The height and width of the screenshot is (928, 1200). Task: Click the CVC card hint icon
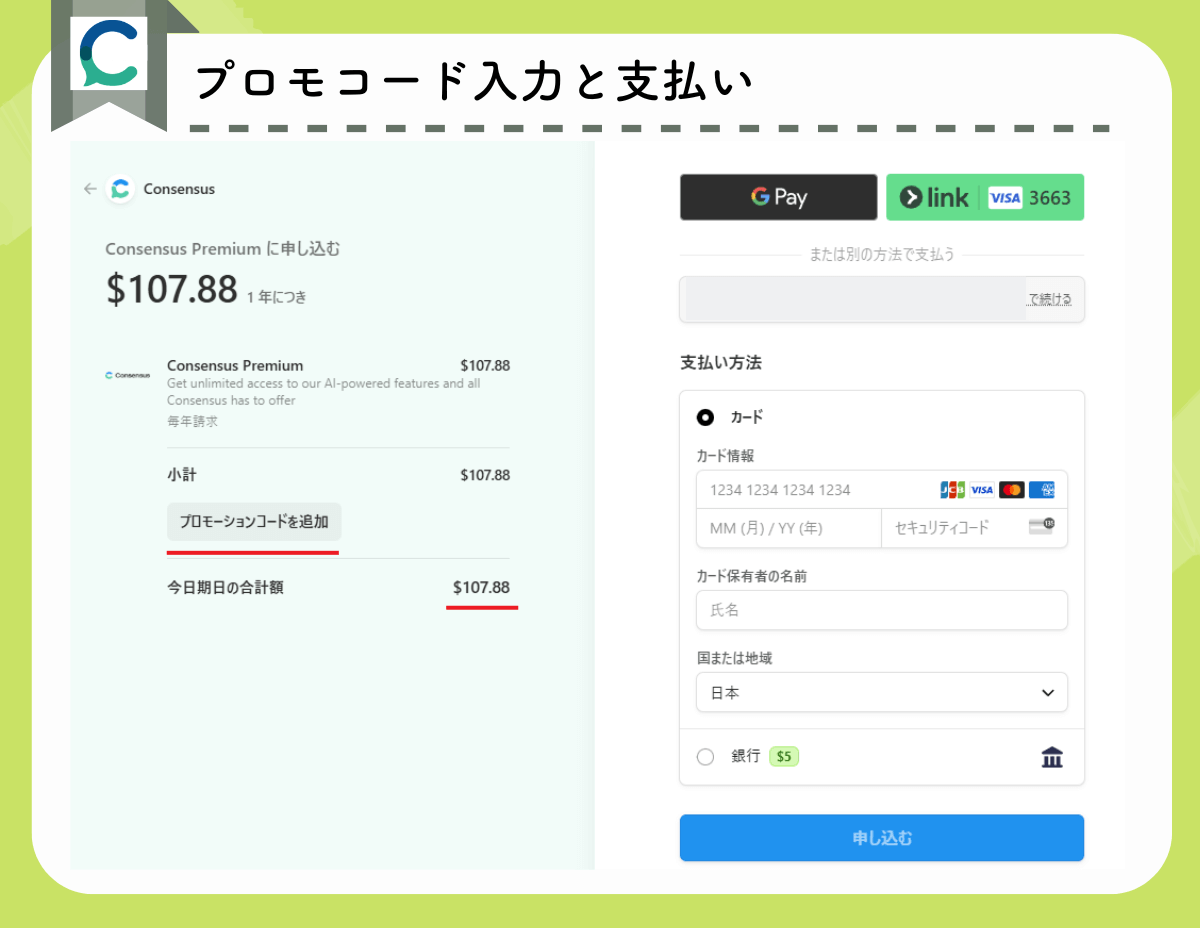1041,526
